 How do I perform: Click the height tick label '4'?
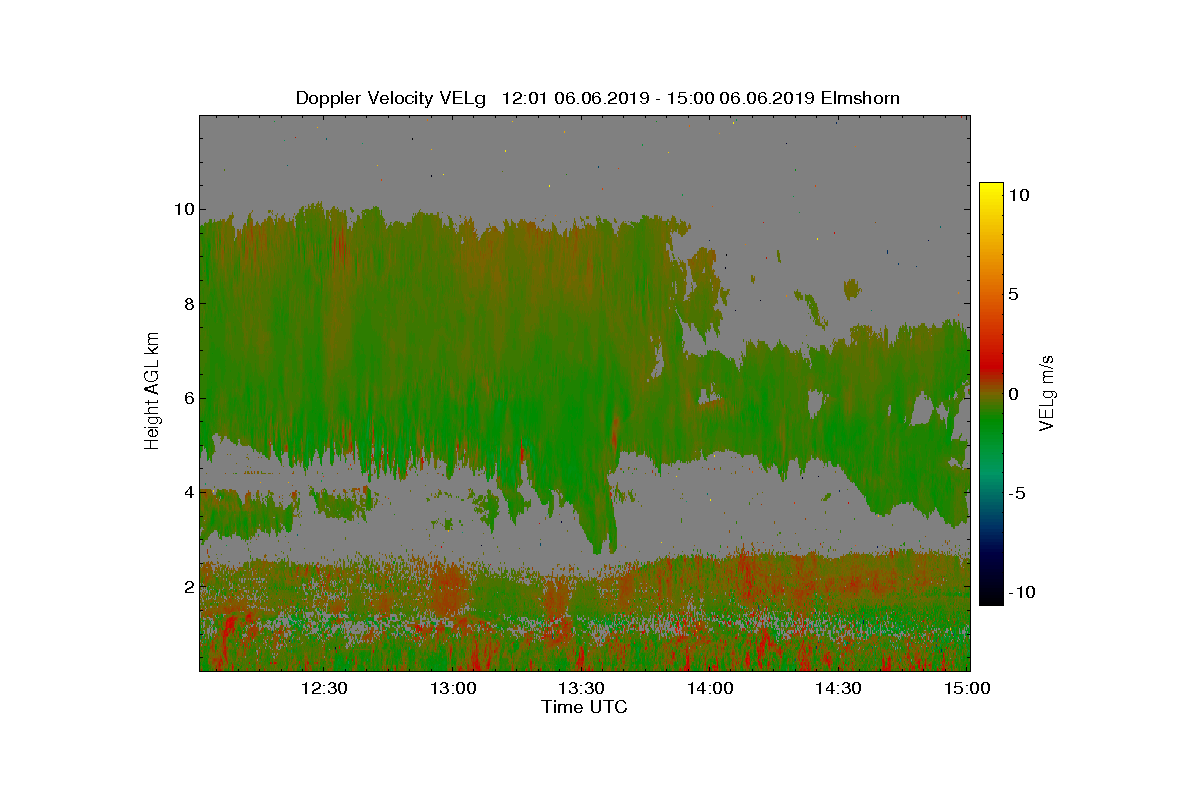coord(187,492)
